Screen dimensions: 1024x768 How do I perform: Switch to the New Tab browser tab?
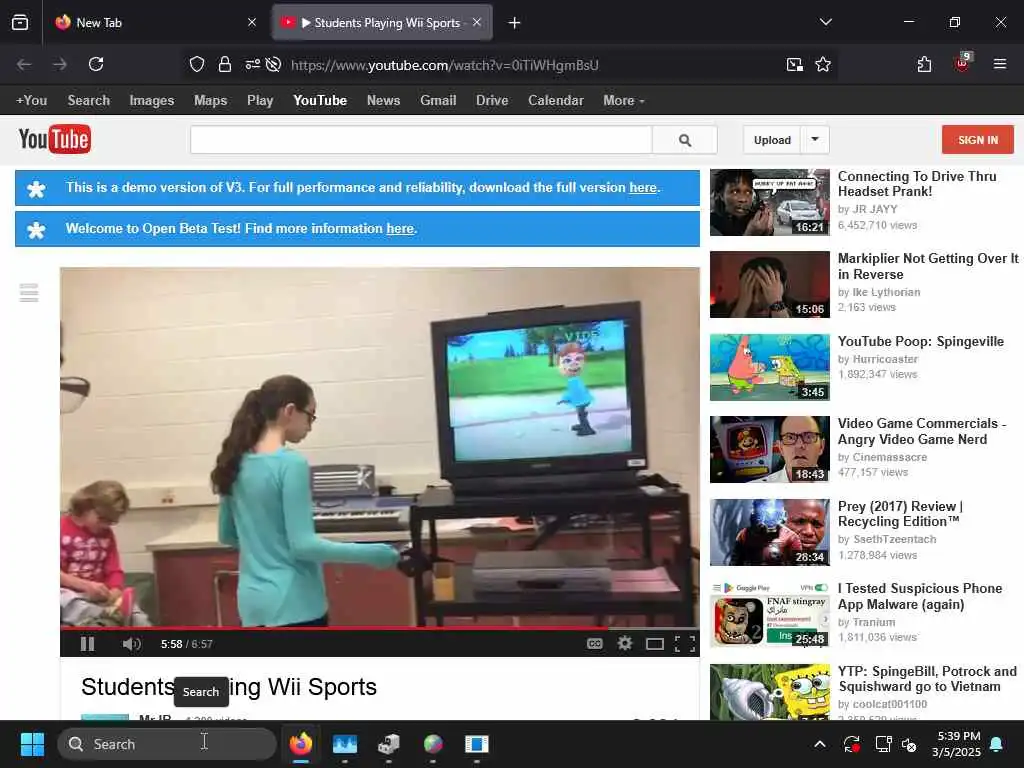[155, 23]
